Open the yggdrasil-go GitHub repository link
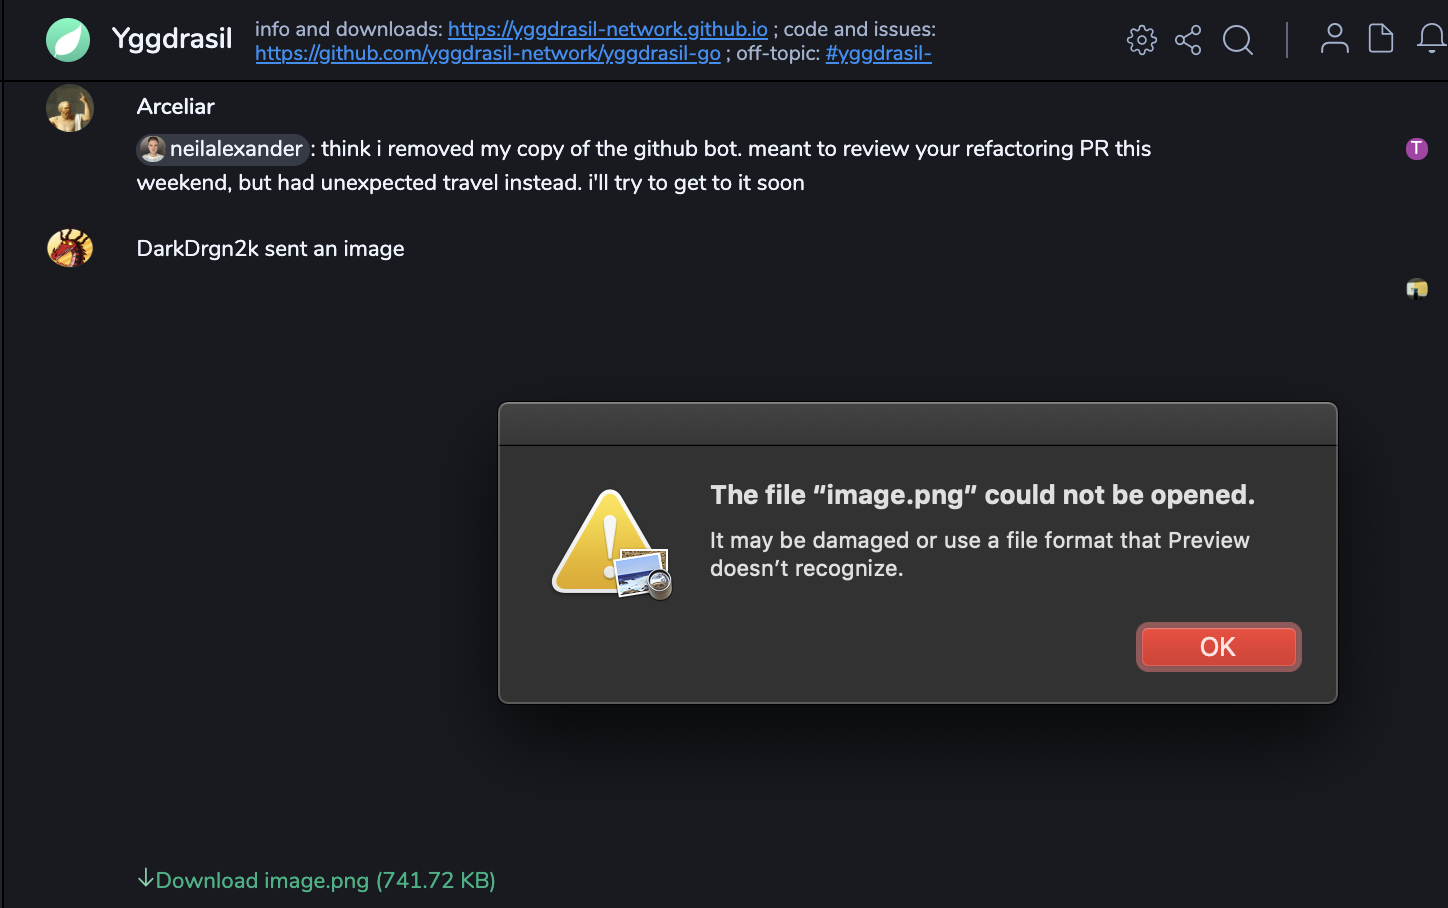The height and width of the screenshot is (908, 1448). coord(488,54)
